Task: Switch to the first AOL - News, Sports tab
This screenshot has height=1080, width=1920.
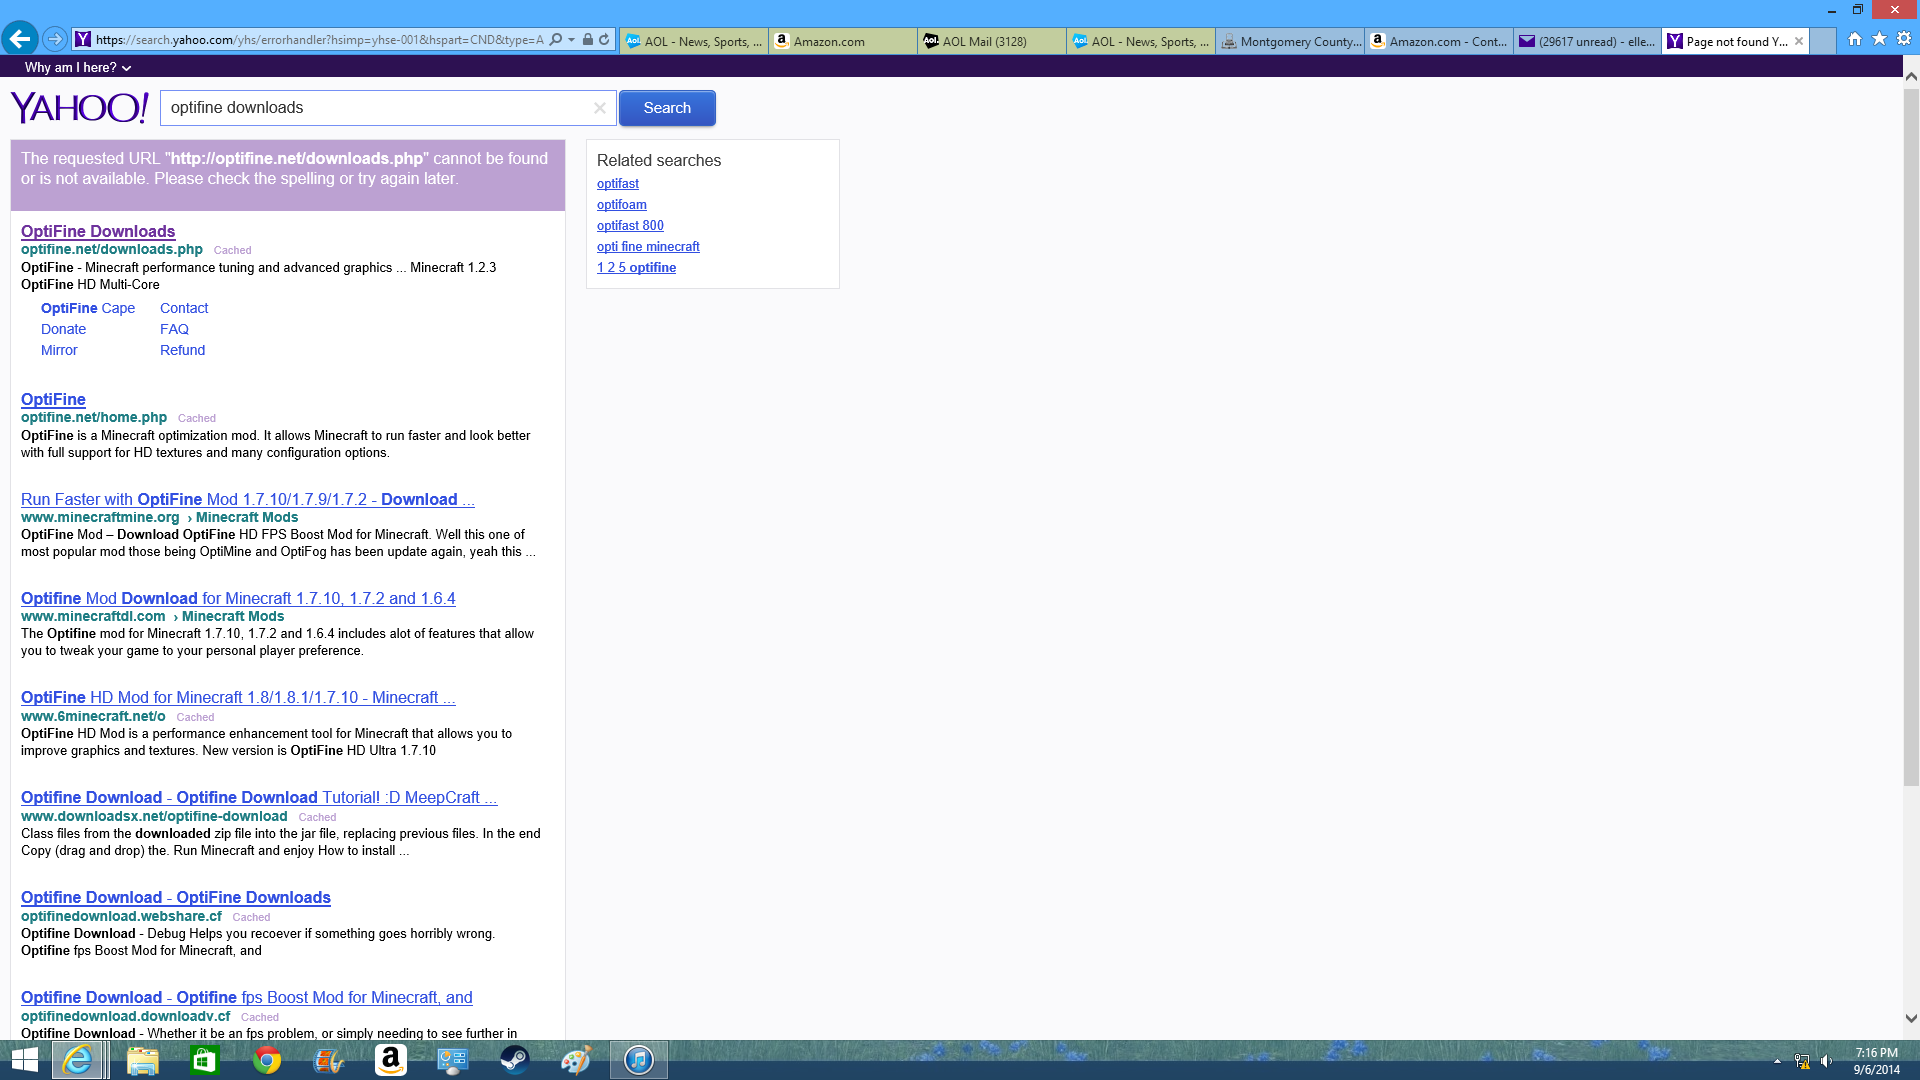Action: [x=694, y=41]
